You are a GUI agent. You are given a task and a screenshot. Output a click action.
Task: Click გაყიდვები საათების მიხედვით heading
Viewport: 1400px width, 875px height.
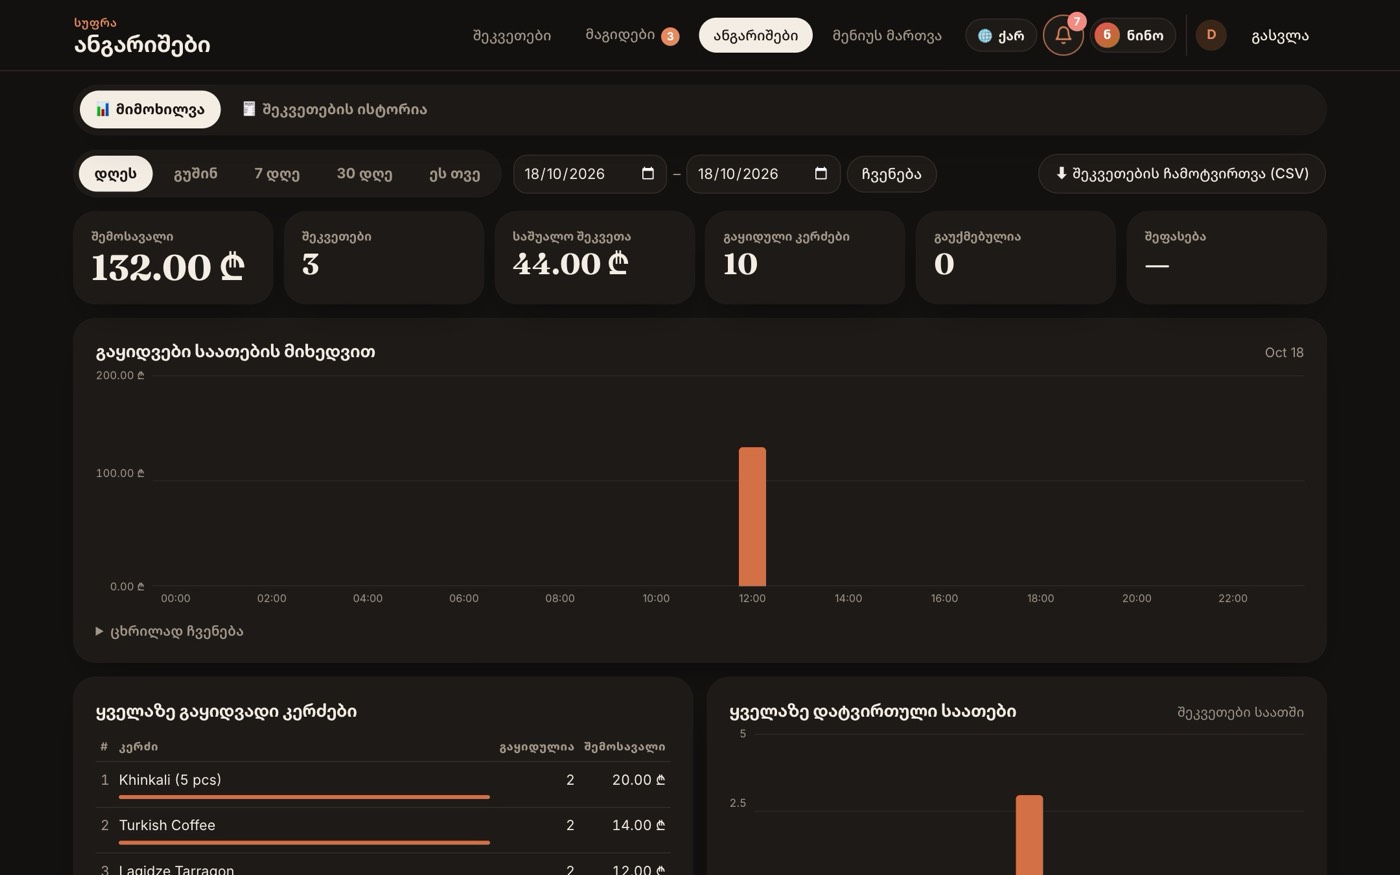pos(236,352)
